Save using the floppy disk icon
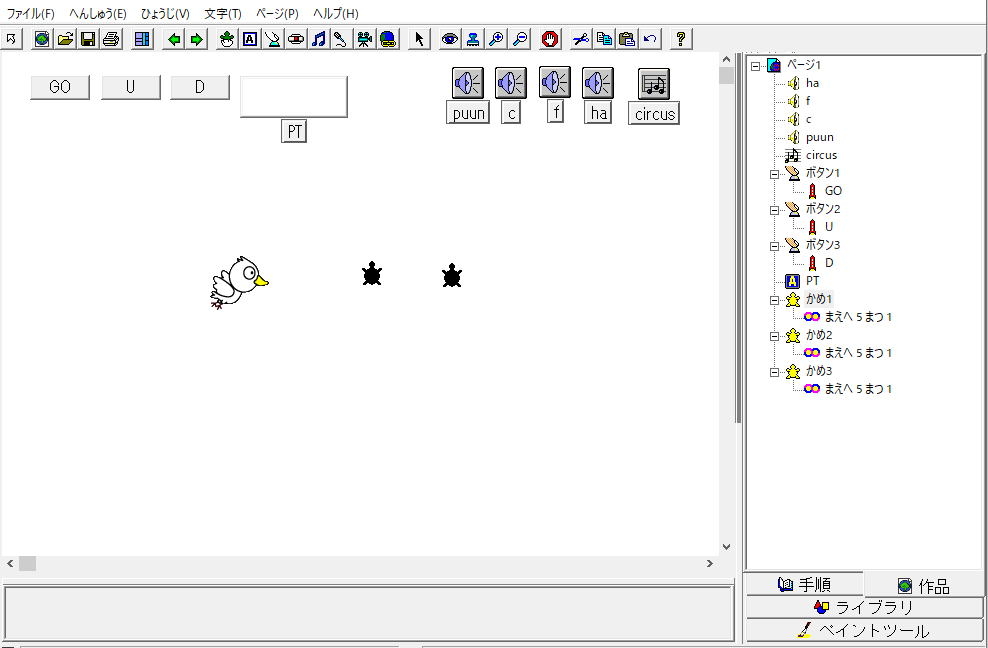 click(x=88, y=39)
